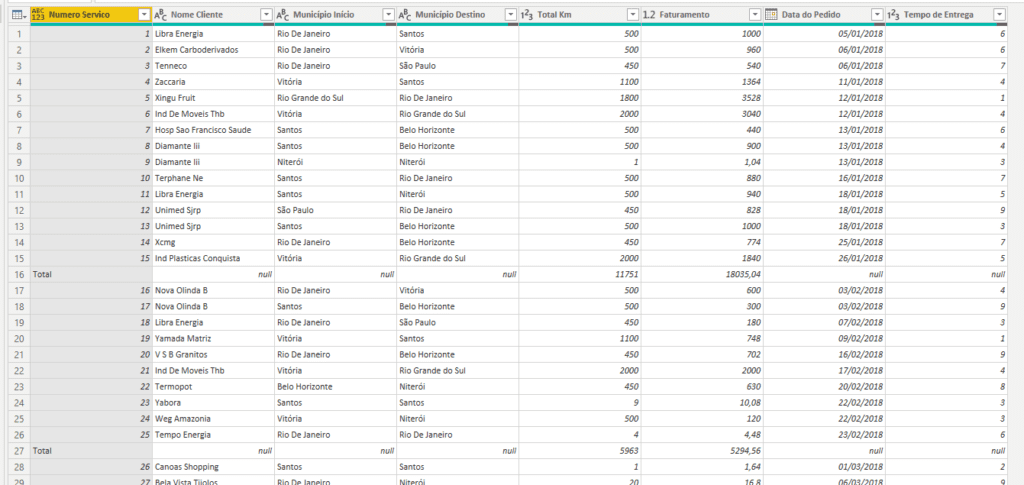Expand the Município Destino filter arrow
The image size is (1024, 485).
pos(511,14)
